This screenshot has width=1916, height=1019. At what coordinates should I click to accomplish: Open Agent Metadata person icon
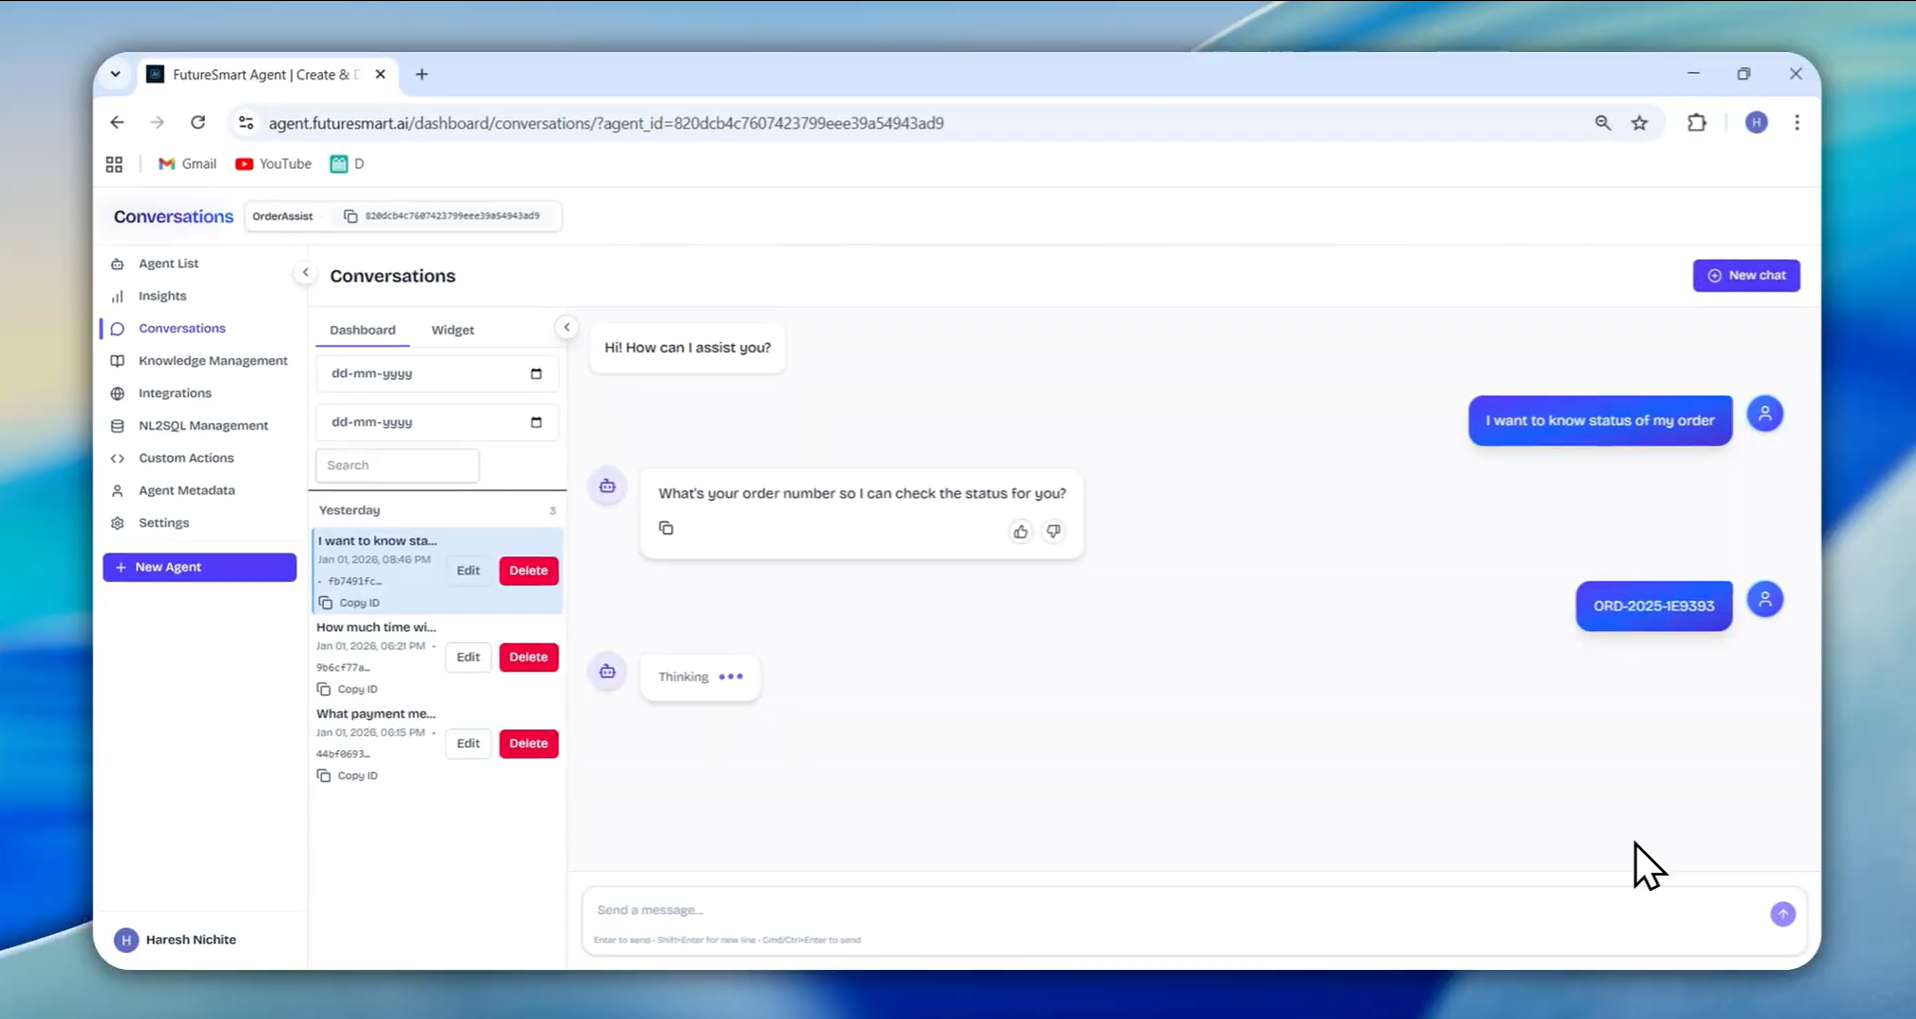118,491
